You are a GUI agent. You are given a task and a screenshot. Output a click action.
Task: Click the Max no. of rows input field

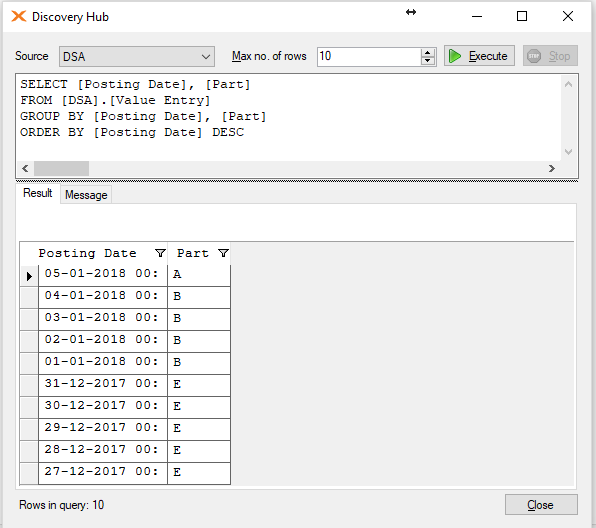[x=369, y=56]
